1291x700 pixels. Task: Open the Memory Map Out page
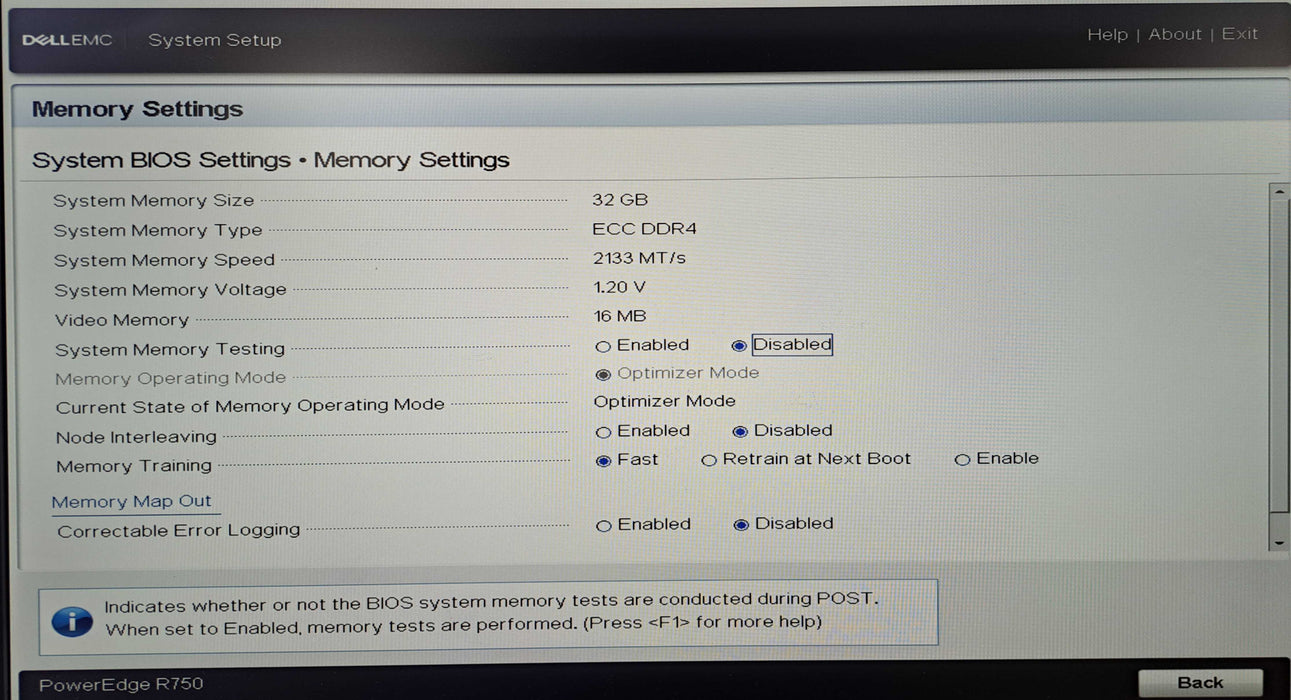point(134,501)
